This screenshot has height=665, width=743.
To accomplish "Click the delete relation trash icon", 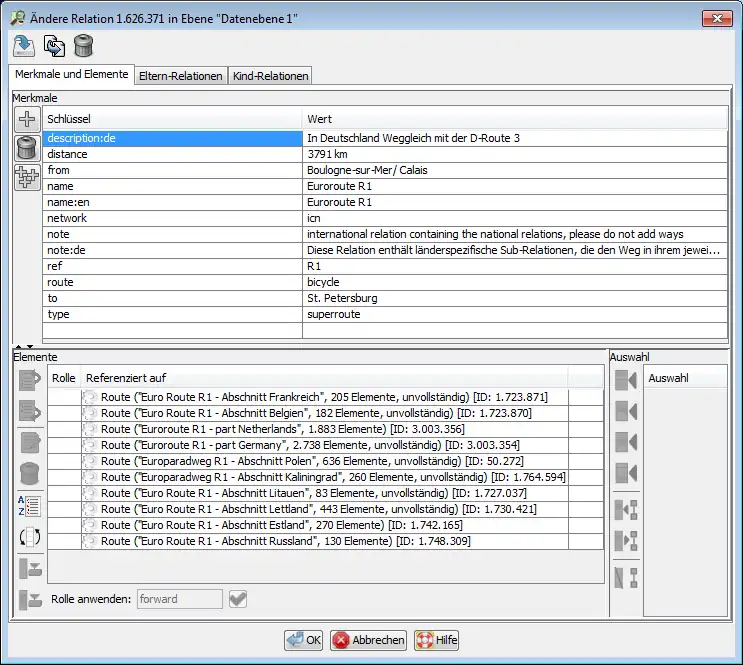I will [84, 46].
